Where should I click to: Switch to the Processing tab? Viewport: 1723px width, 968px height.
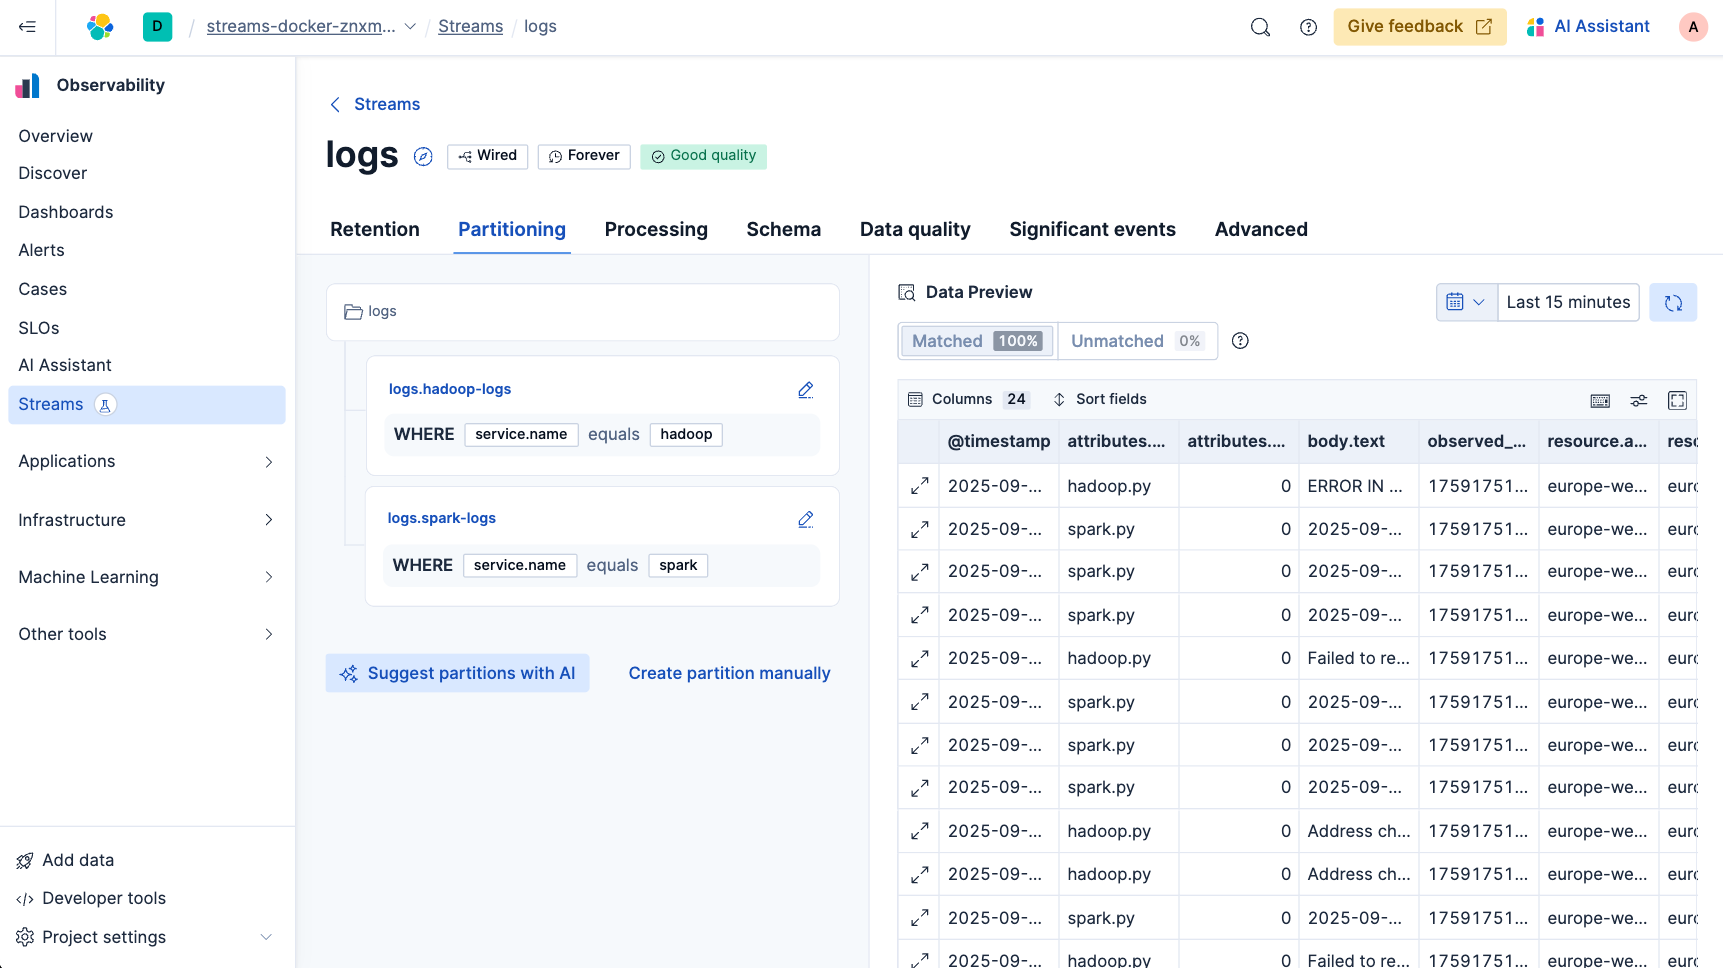pos(656,229)
